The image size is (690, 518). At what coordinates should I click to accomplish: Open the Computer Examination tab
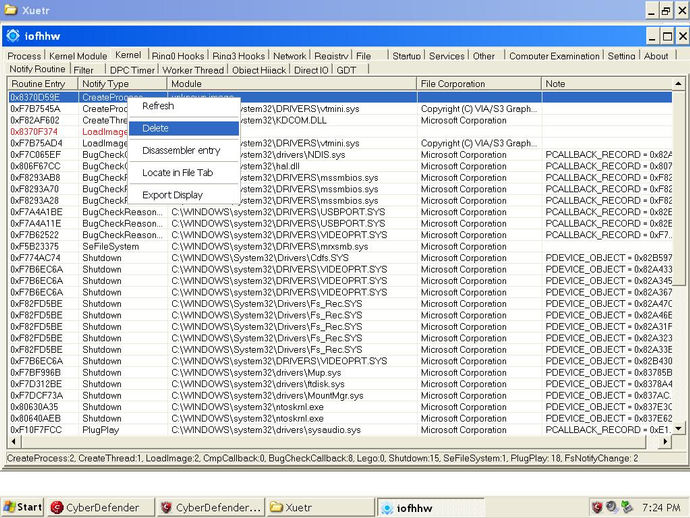pyautogui.click(x=554, y=56)
